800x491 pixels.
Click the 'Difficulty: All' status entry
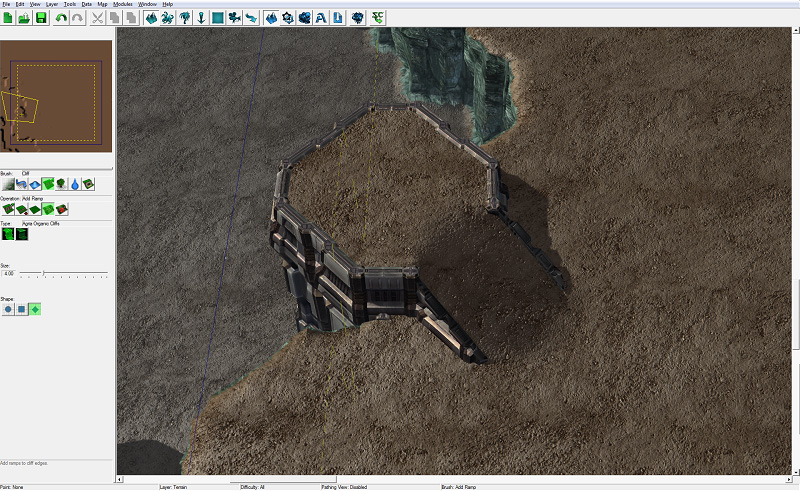pyautogui.click(x=253, y=487)
